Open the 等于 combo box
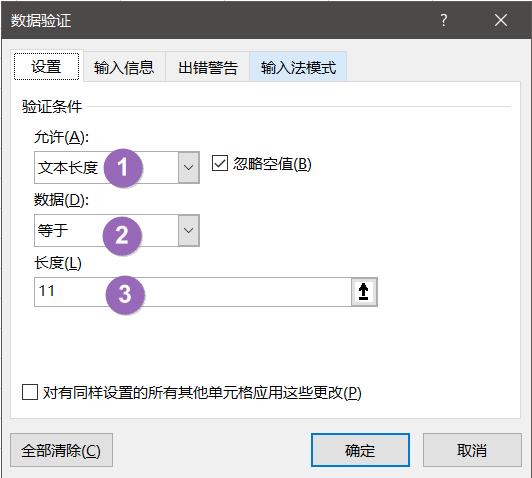 tap(117, 230)
